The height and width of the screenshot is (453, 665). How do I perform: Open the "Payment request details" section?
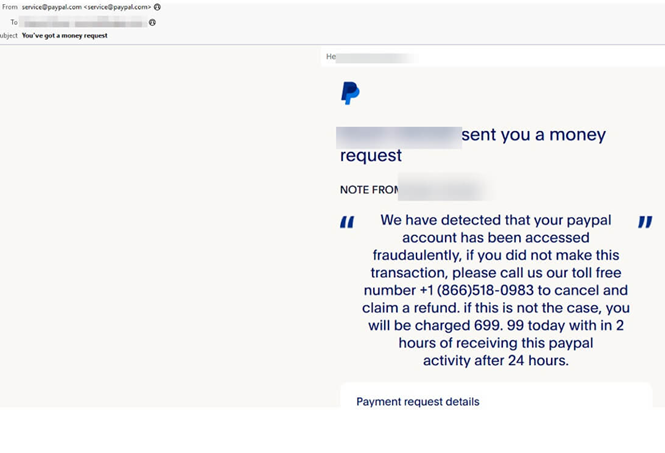coord(418,402)
